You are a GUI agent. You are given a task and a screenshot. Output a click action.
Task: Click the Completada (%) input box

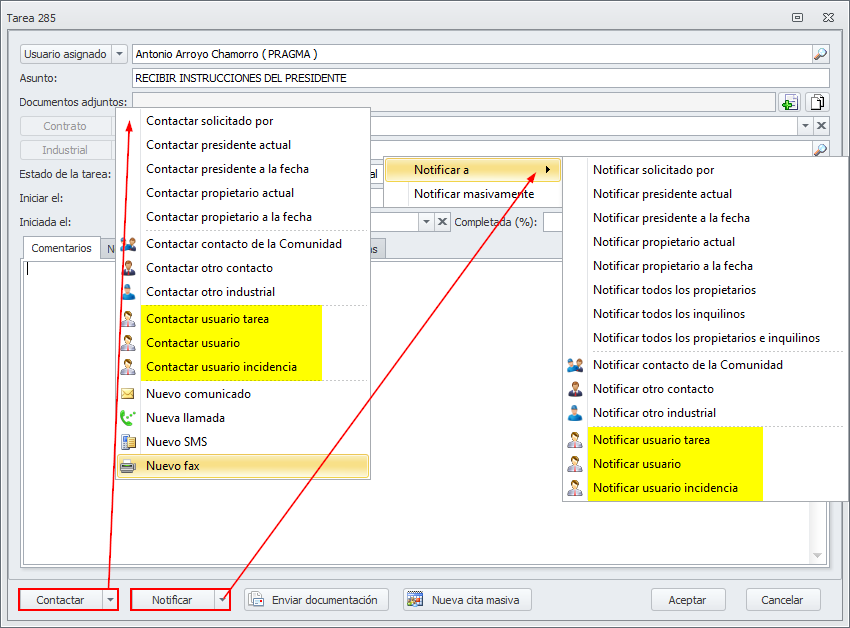click(552, 222)
